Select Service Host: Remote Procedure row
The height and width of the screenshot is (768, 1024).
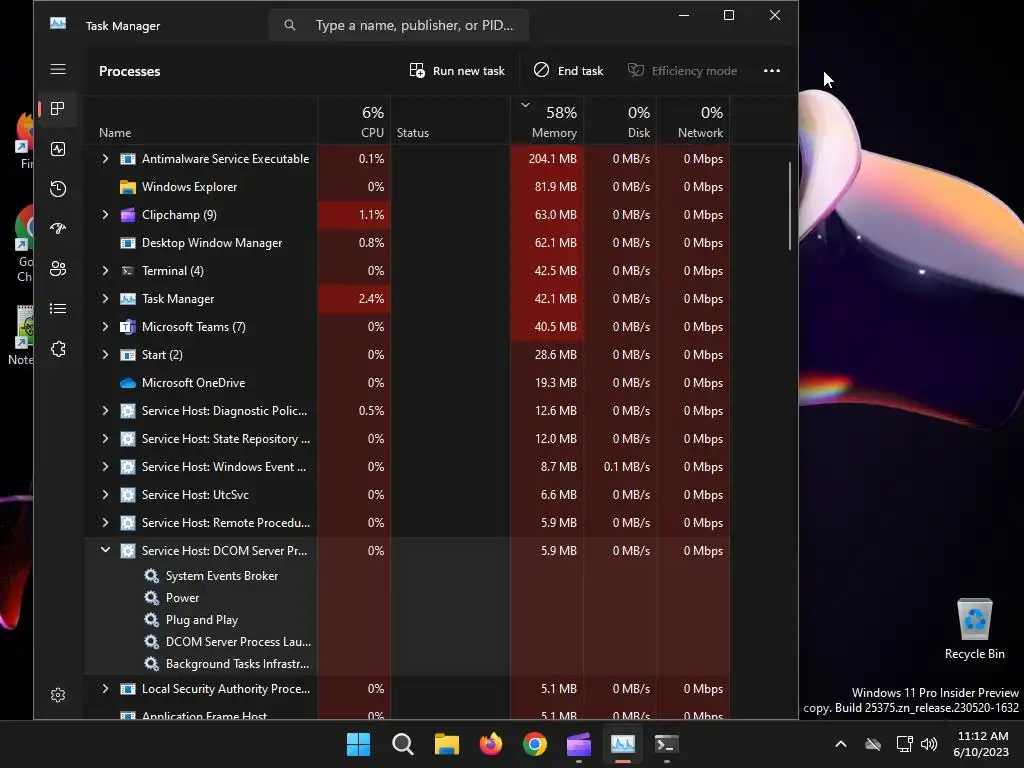[408, 523]
